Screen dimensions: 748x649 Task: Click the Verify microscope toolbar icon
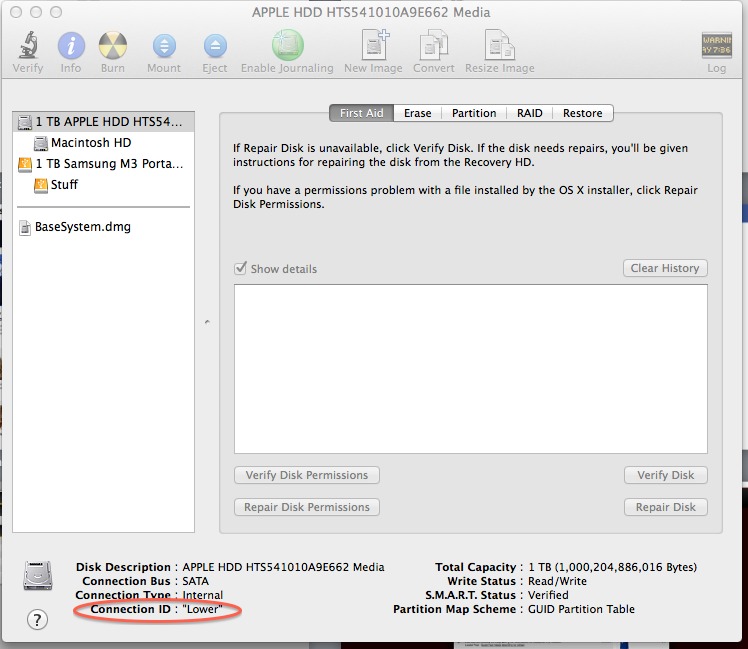[28, 45]
